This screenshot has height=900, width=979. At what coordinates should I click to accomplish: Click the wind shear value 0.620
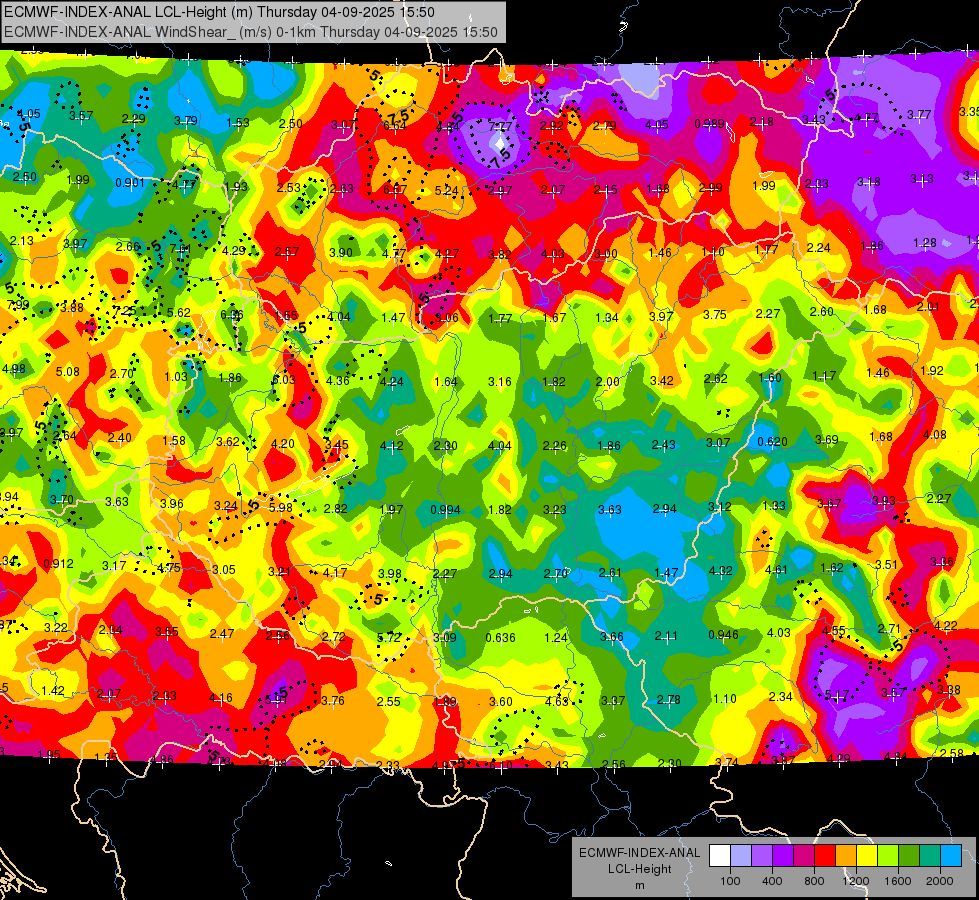point(772,442)
